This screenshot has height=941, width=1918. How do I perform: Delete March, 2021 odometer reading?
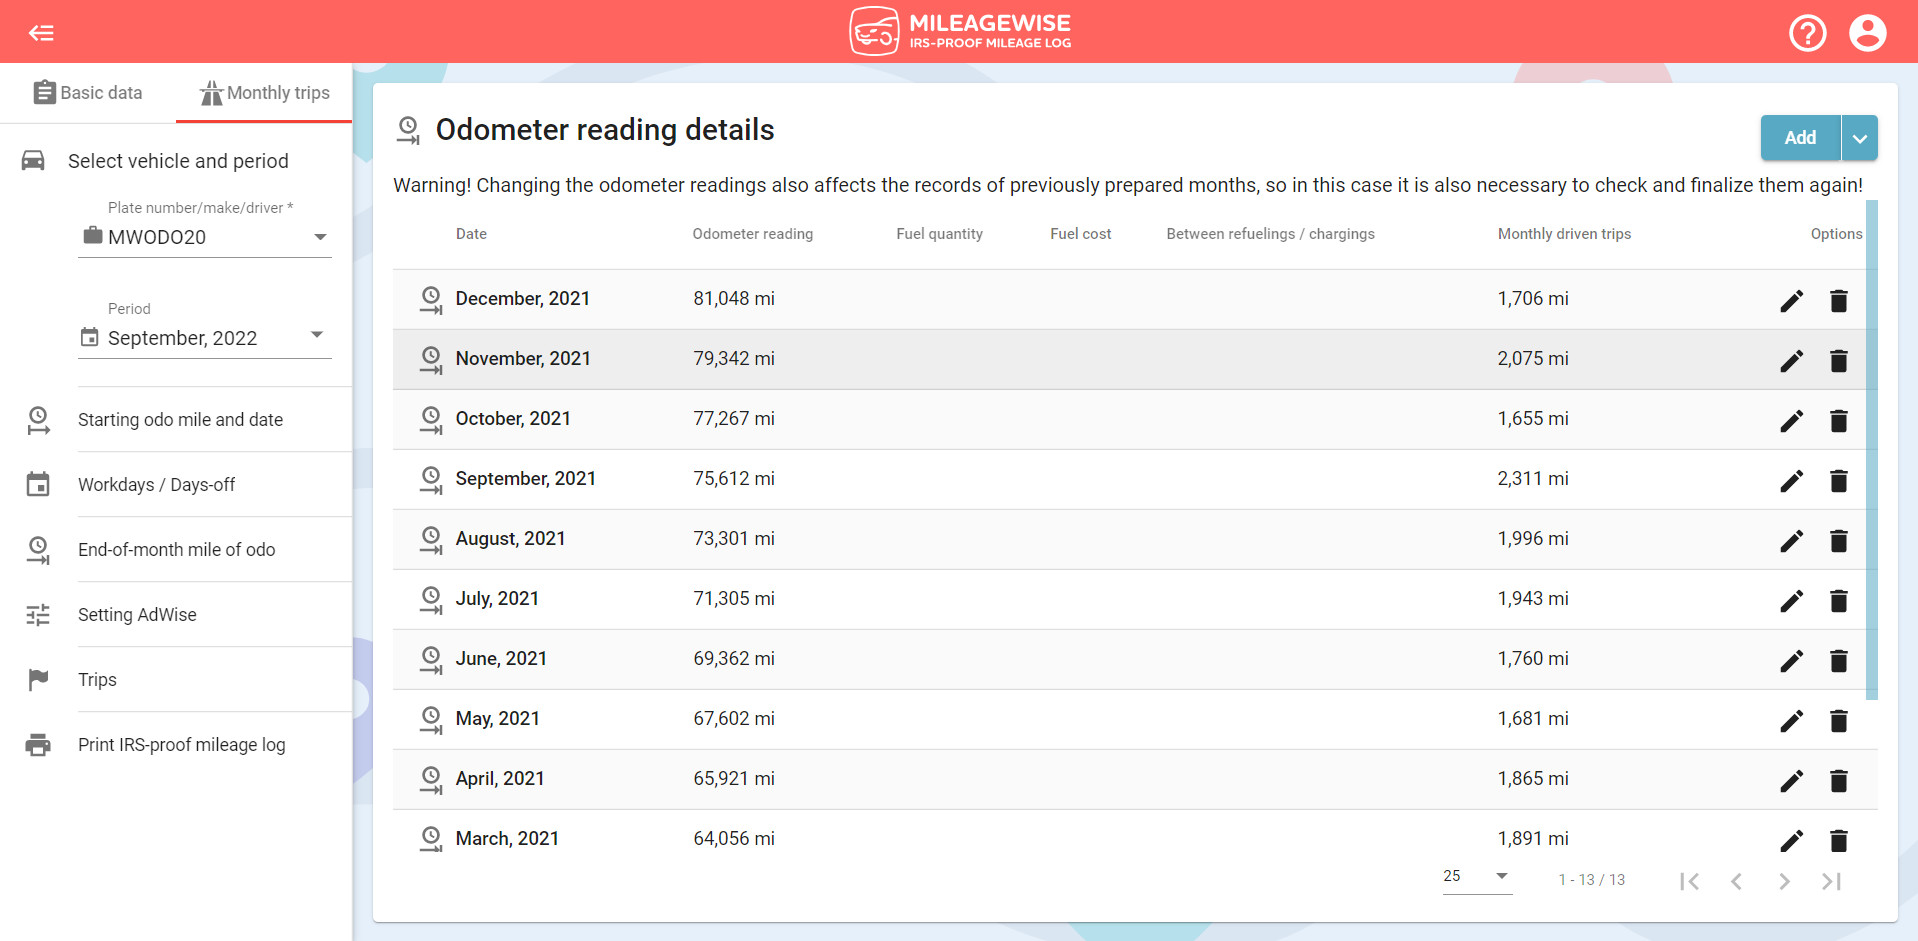point(1838,840)
